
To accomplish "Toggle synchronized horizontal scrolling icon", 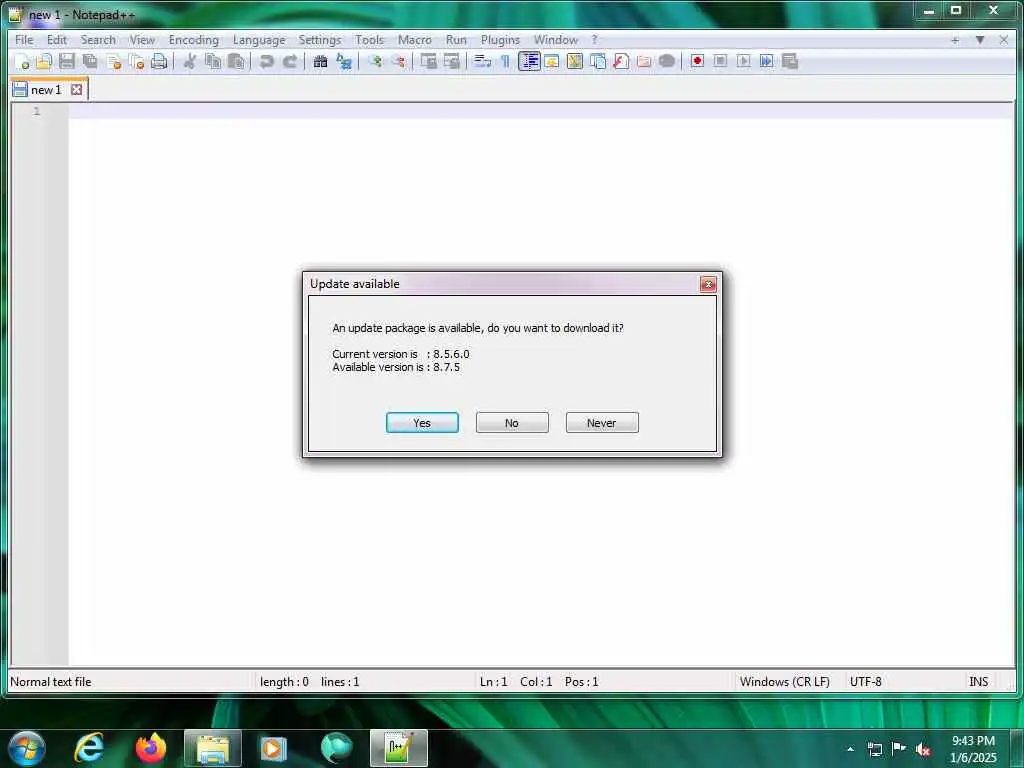I will (x=451, y=61).
